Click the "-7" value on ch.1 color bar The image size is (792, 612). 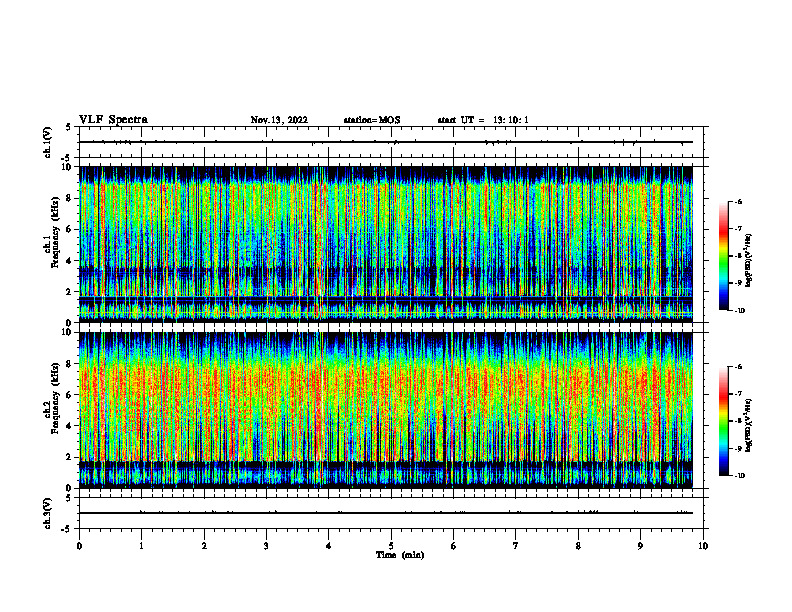[738, 229]
